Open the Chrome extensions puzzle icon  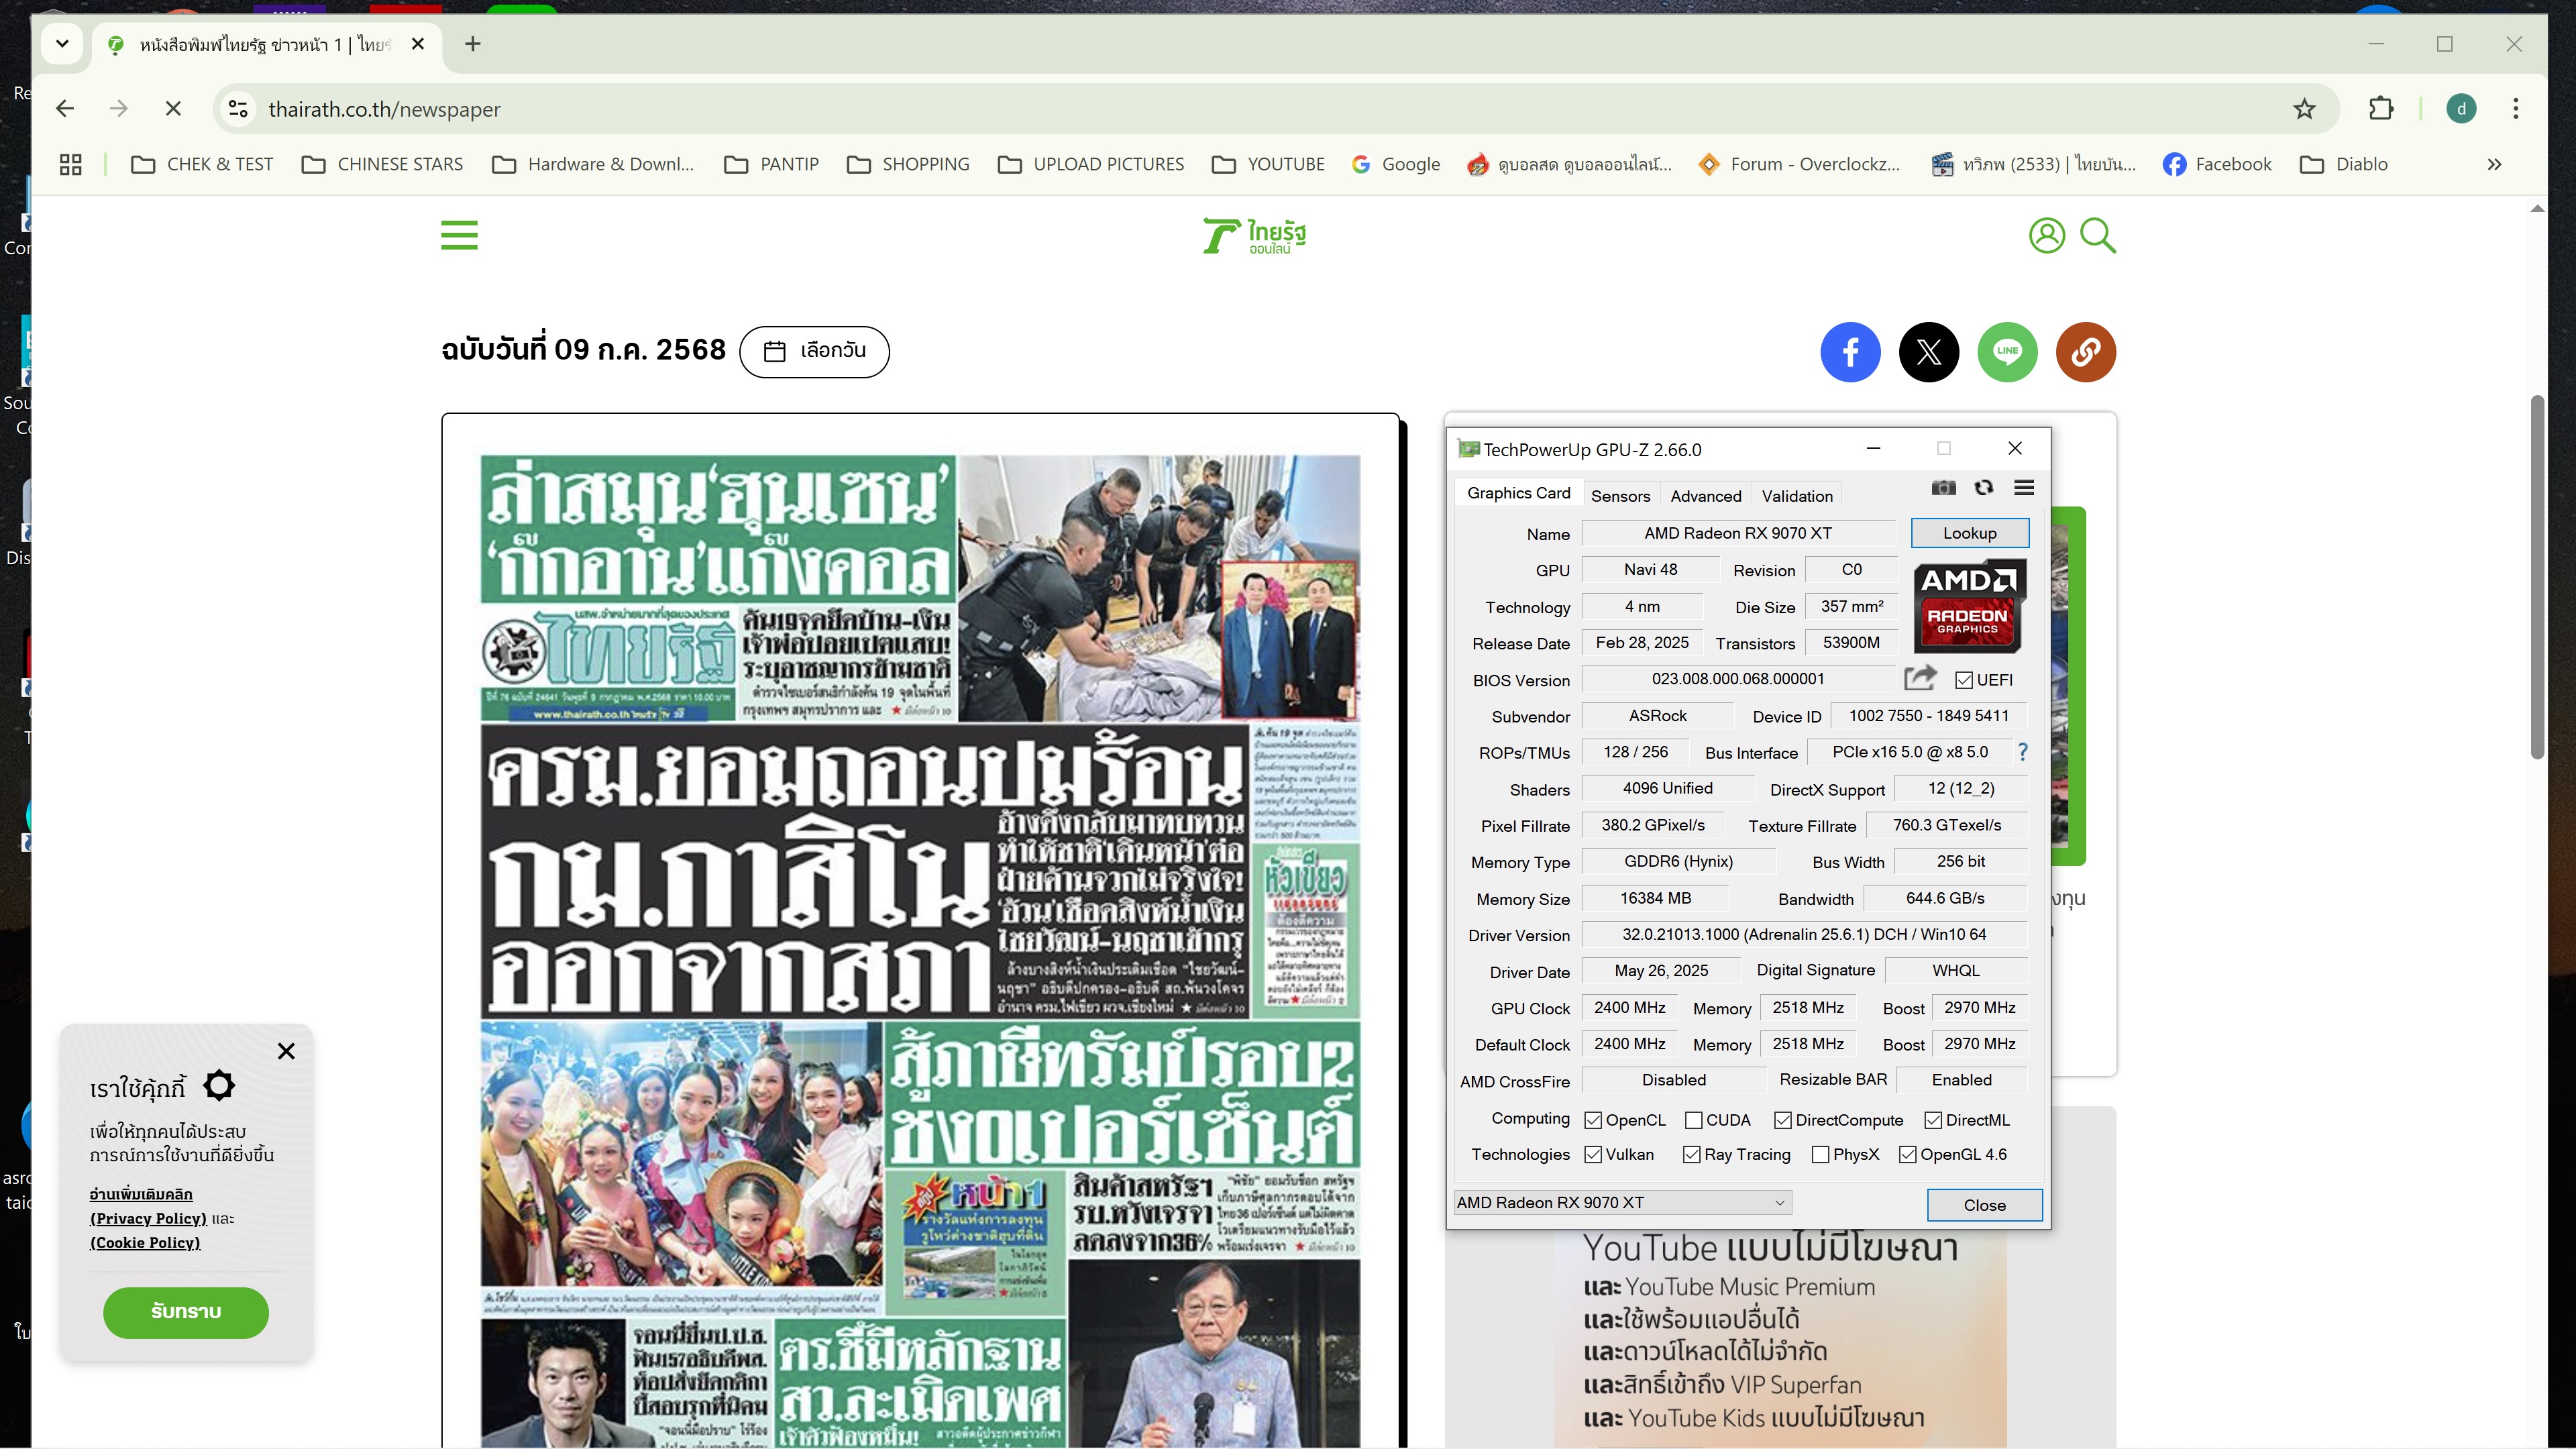2381,109
